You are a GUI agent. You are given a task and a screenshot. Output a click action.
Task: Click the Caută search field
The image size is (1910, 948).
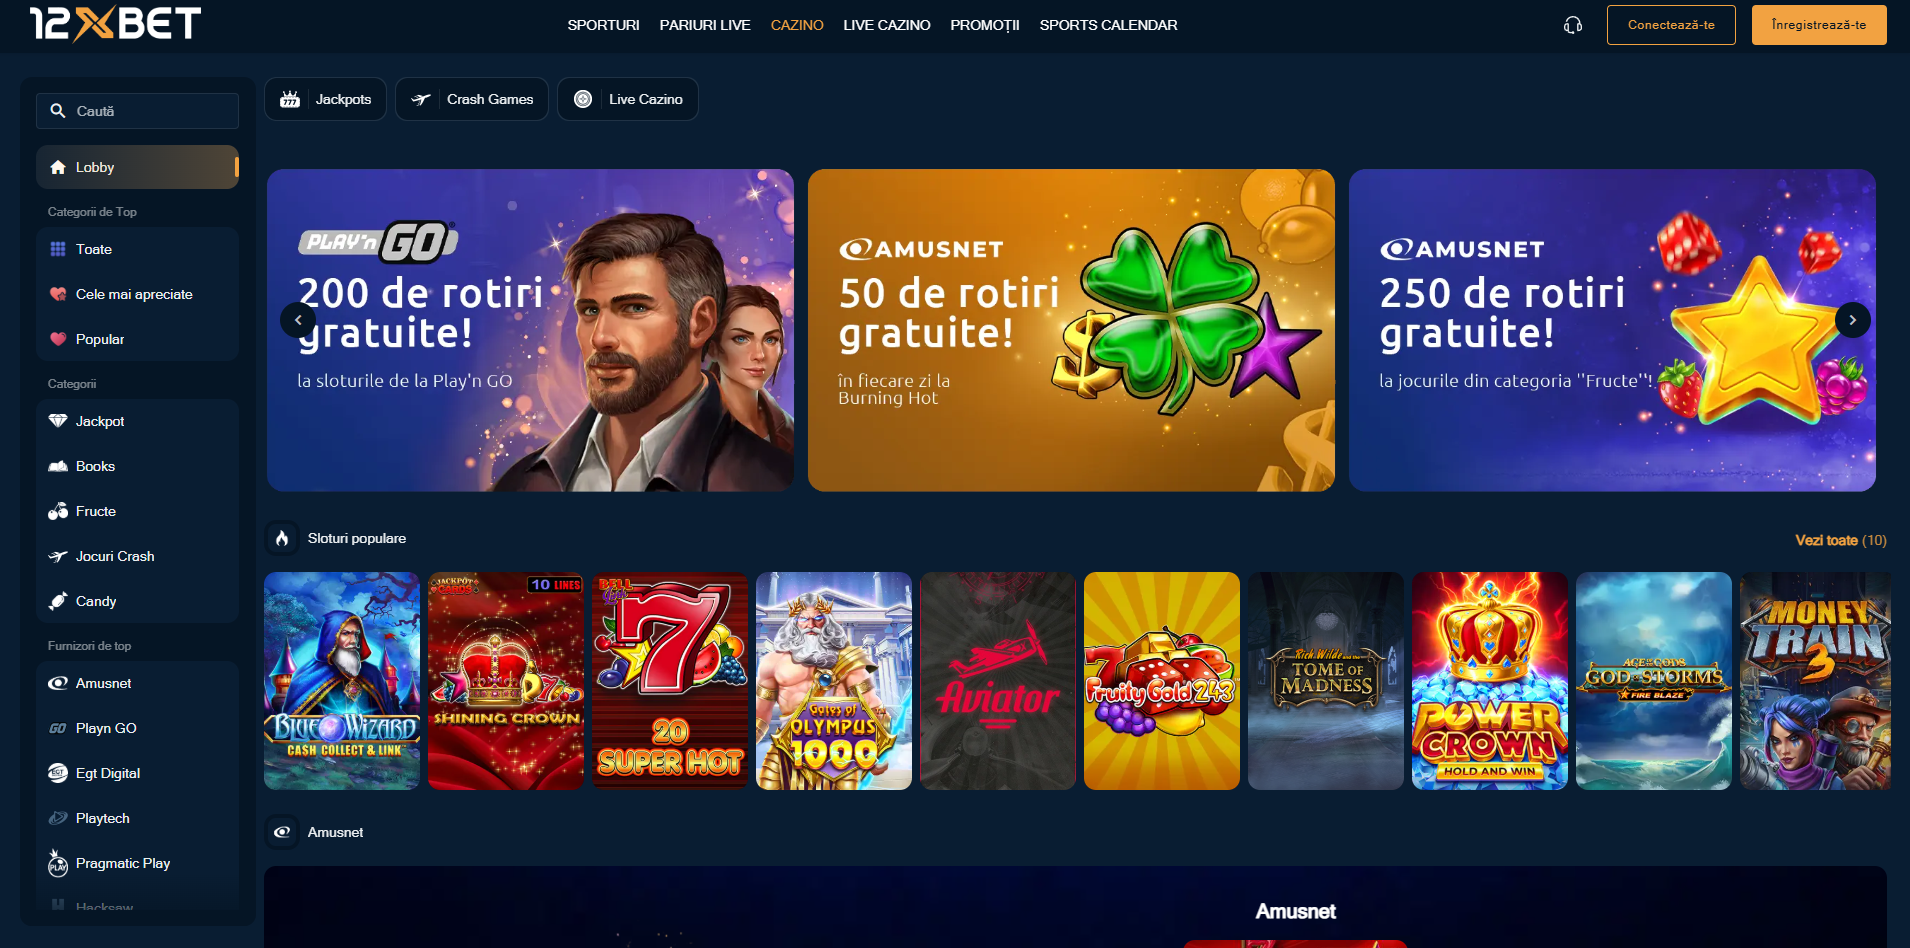point(137,111)
